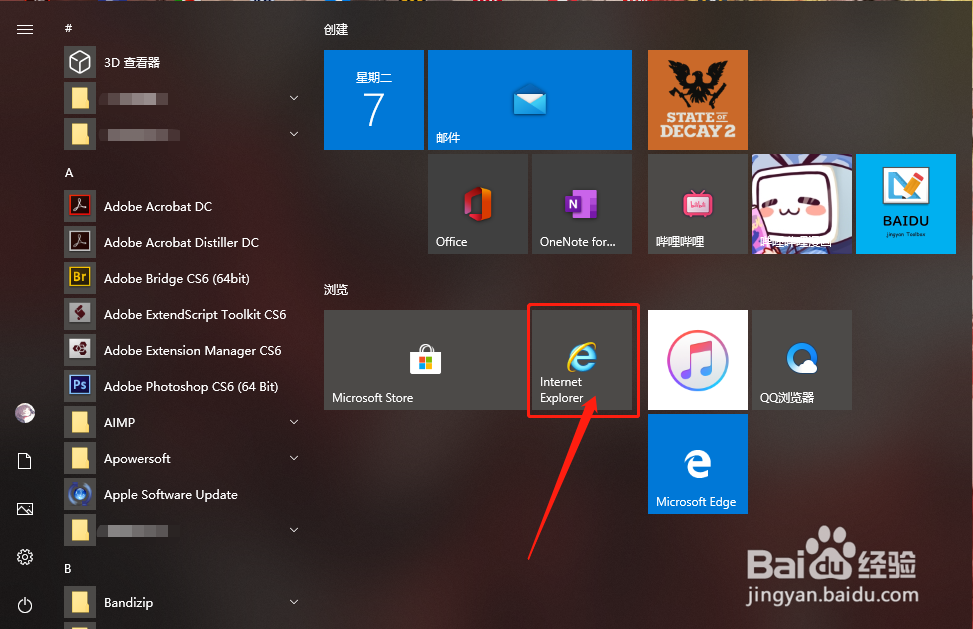Open the Office tile

coord(478,204)
